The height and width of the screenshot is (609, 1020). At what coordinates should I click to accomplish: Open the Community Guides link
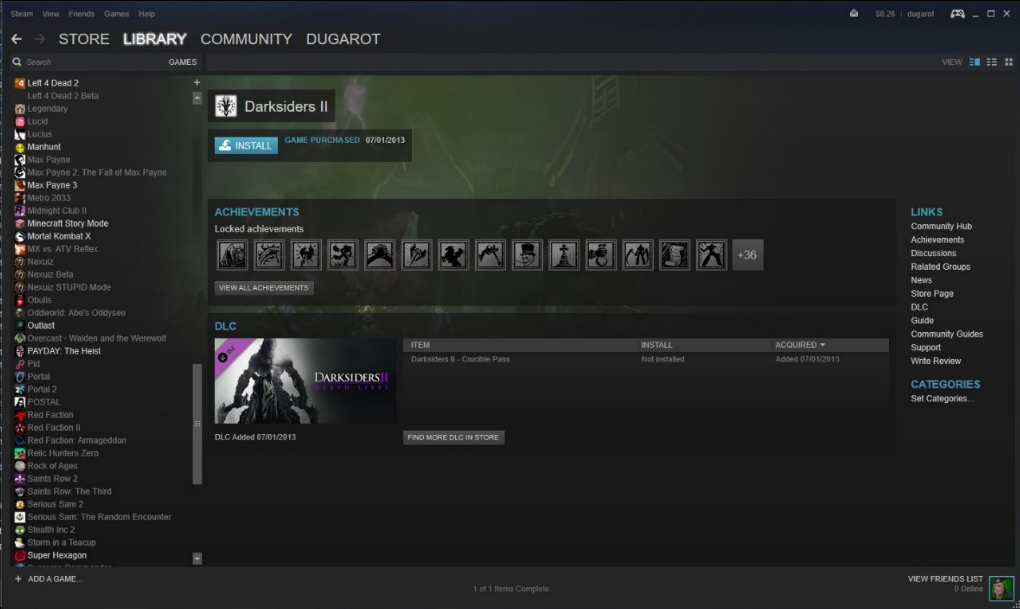point(946,334)
